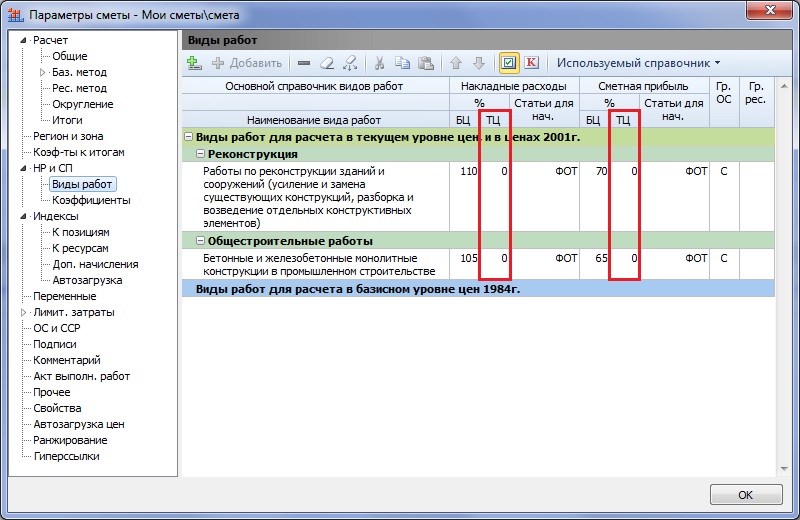
Task: Select Виды работ tree item
Action: 83,184
